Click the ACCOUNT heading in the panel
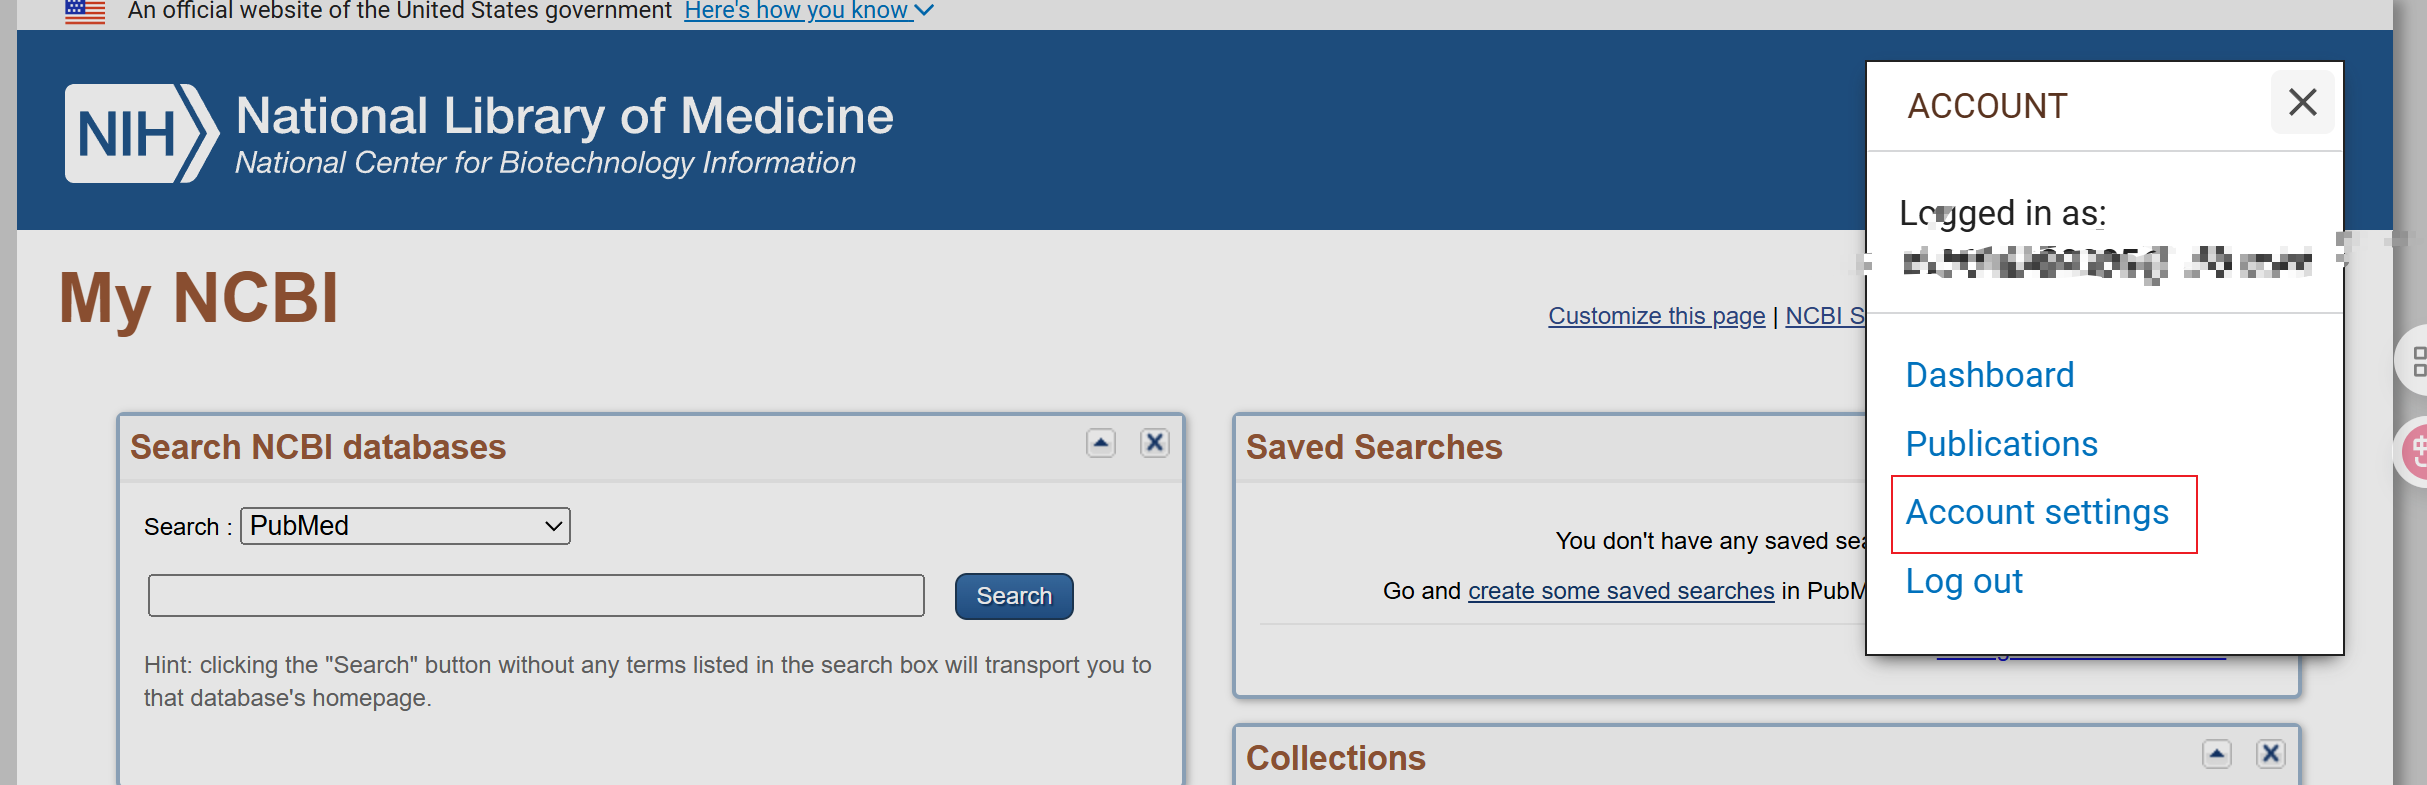 [1987, 106]
